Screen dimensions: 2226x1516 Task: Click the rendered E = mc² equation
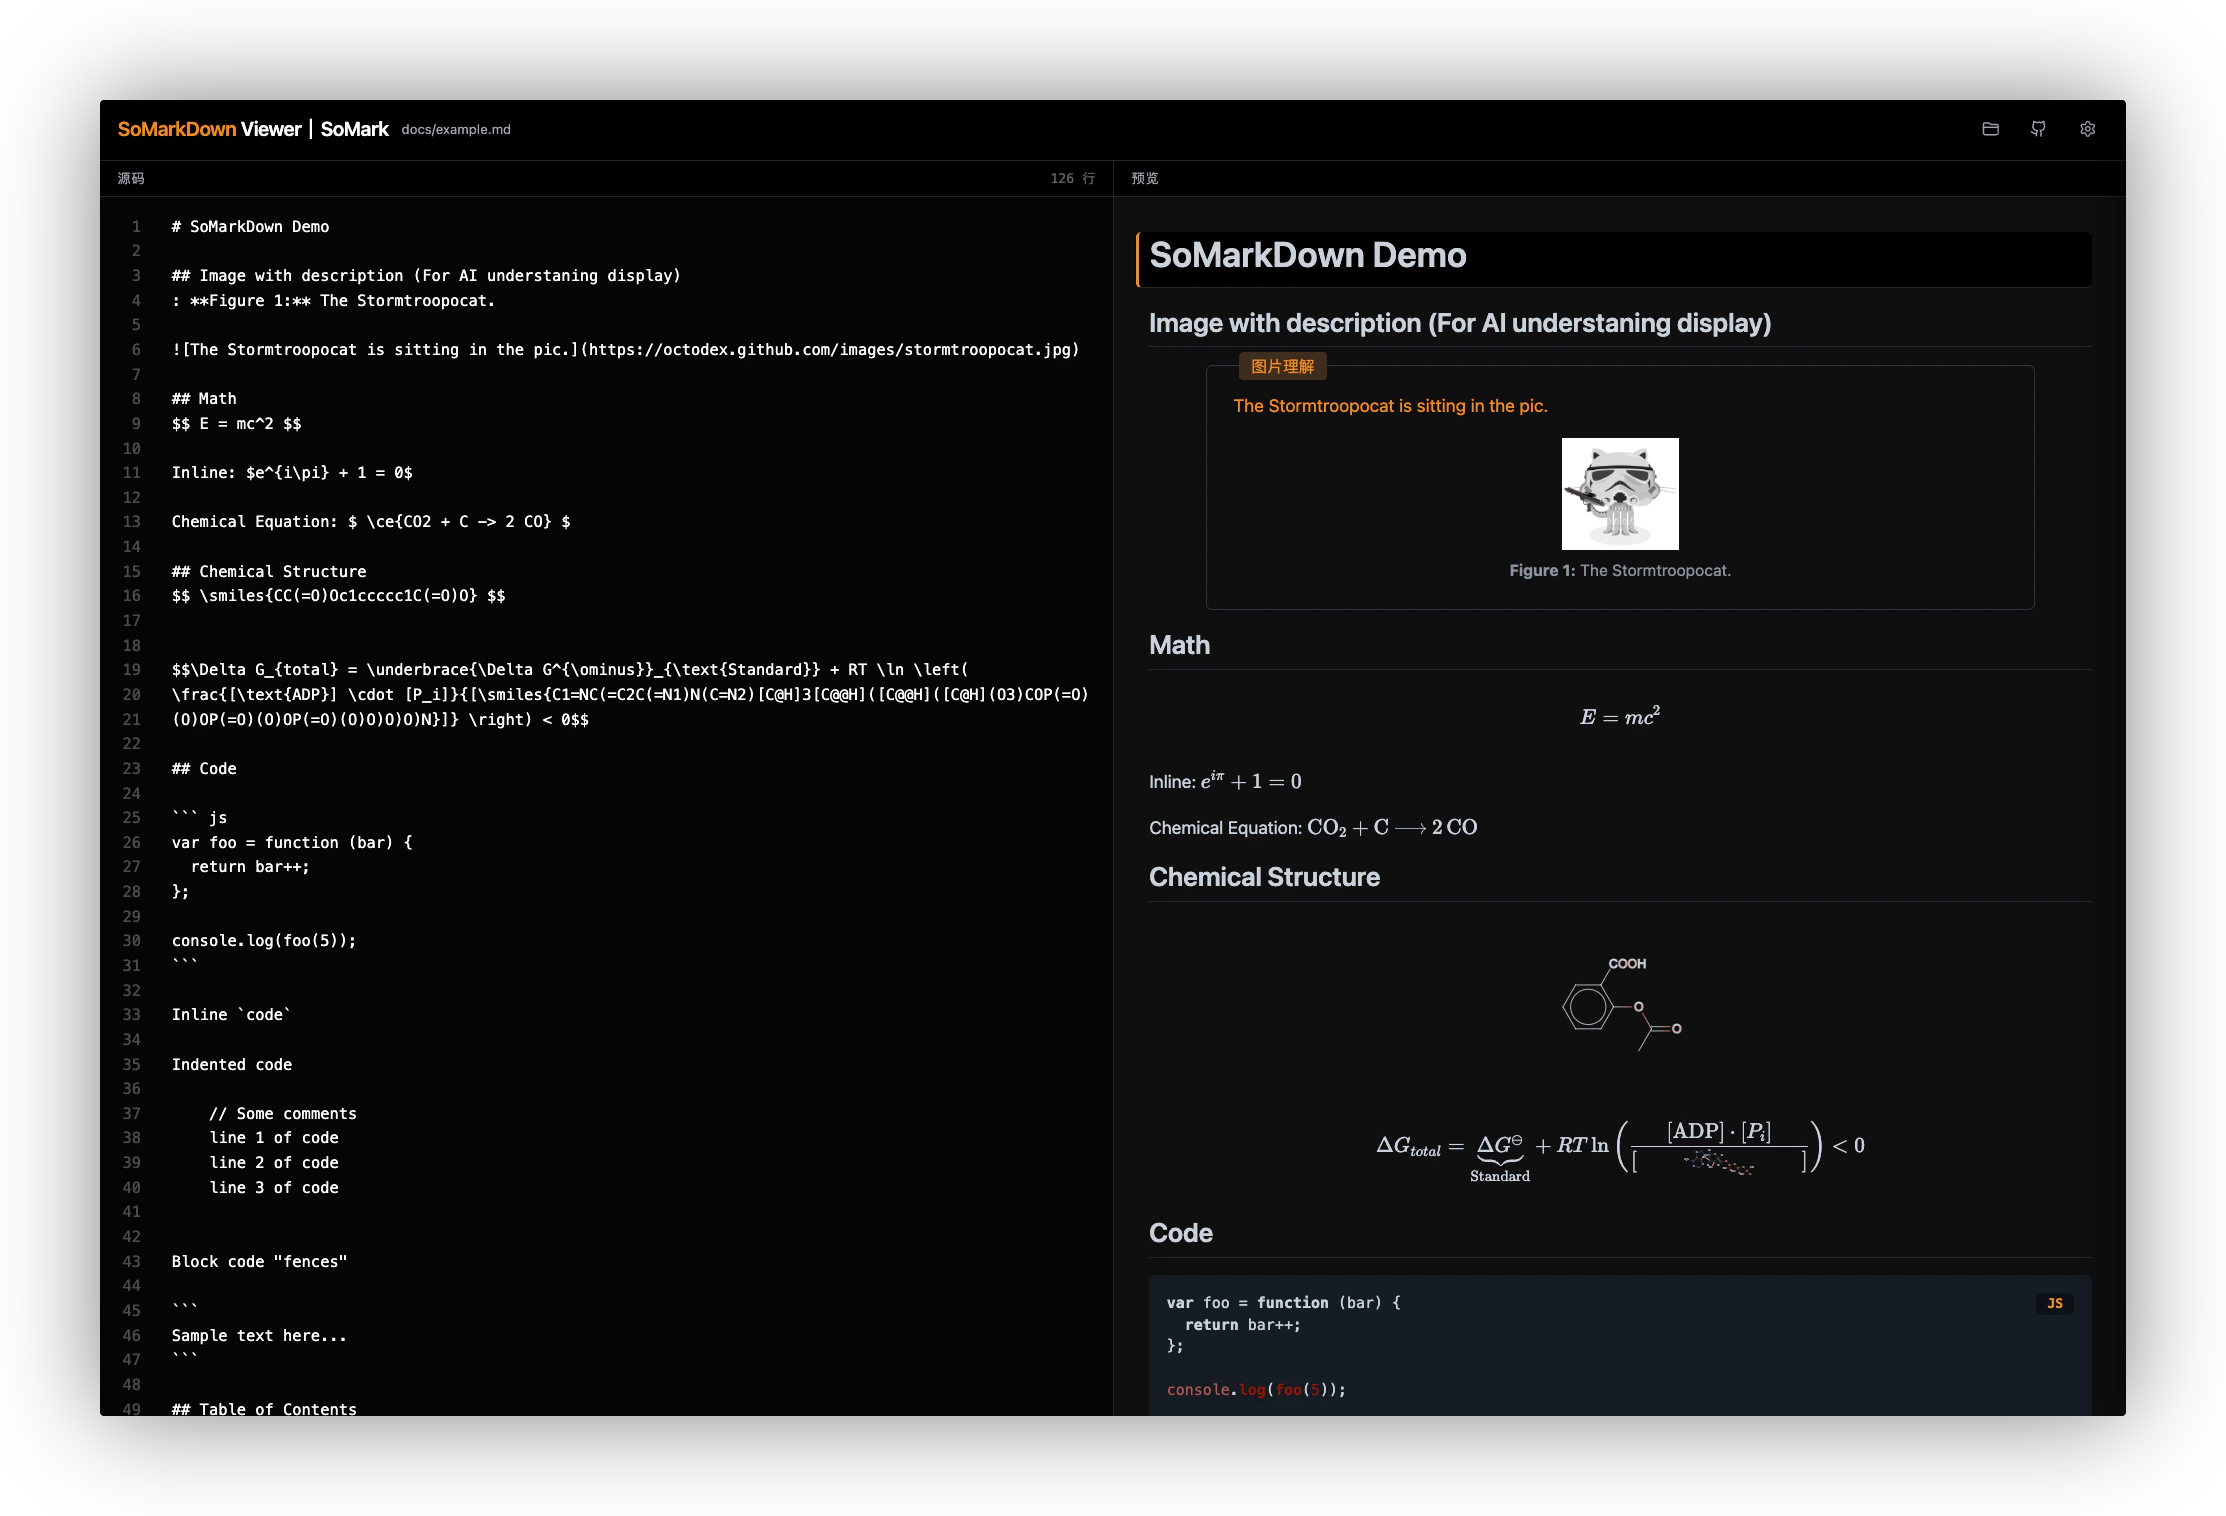[1618, 716]
